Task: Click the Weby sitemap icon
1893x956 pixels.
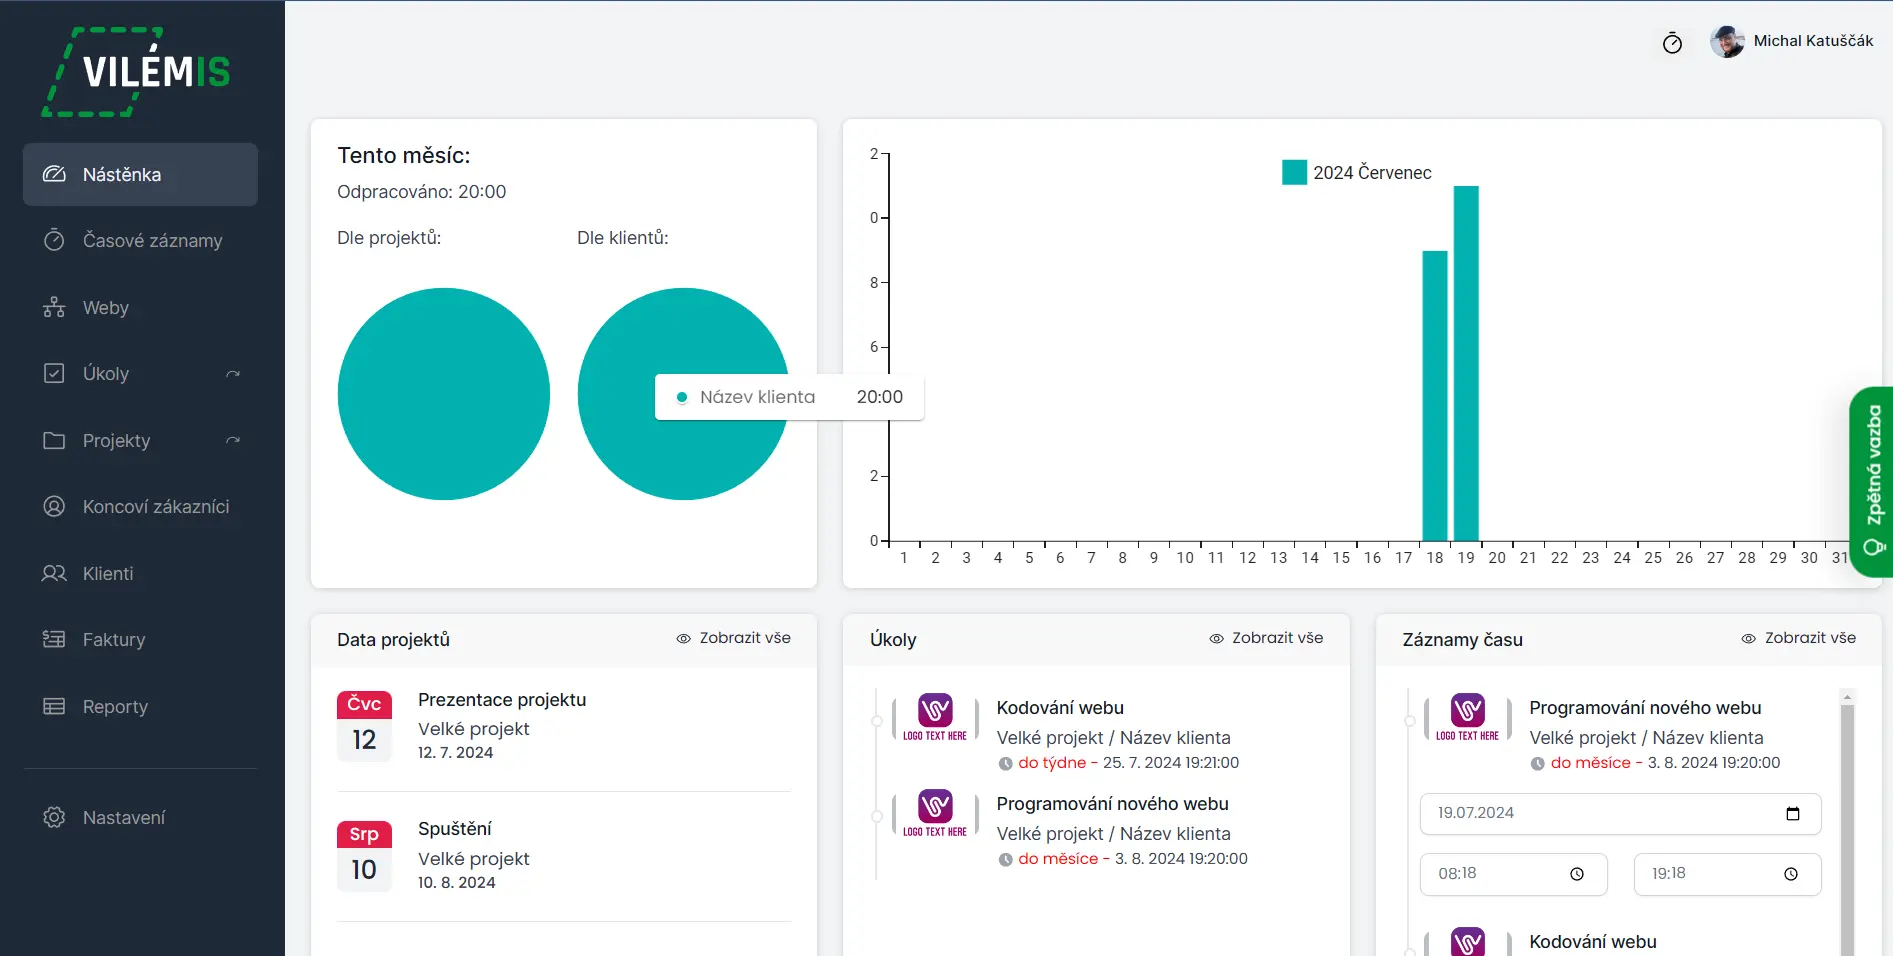Action: (x=54, y=307)
